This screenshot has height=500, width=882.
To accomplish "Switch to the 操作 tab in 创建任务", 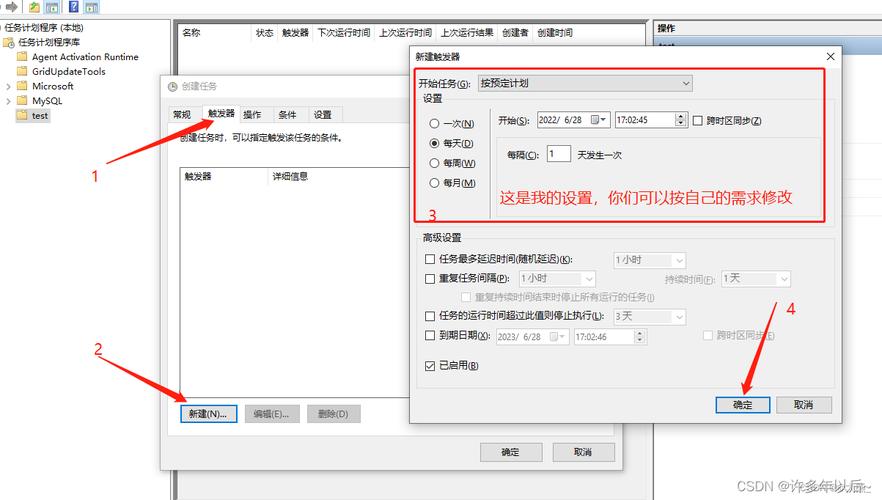I will pos(252,114).
